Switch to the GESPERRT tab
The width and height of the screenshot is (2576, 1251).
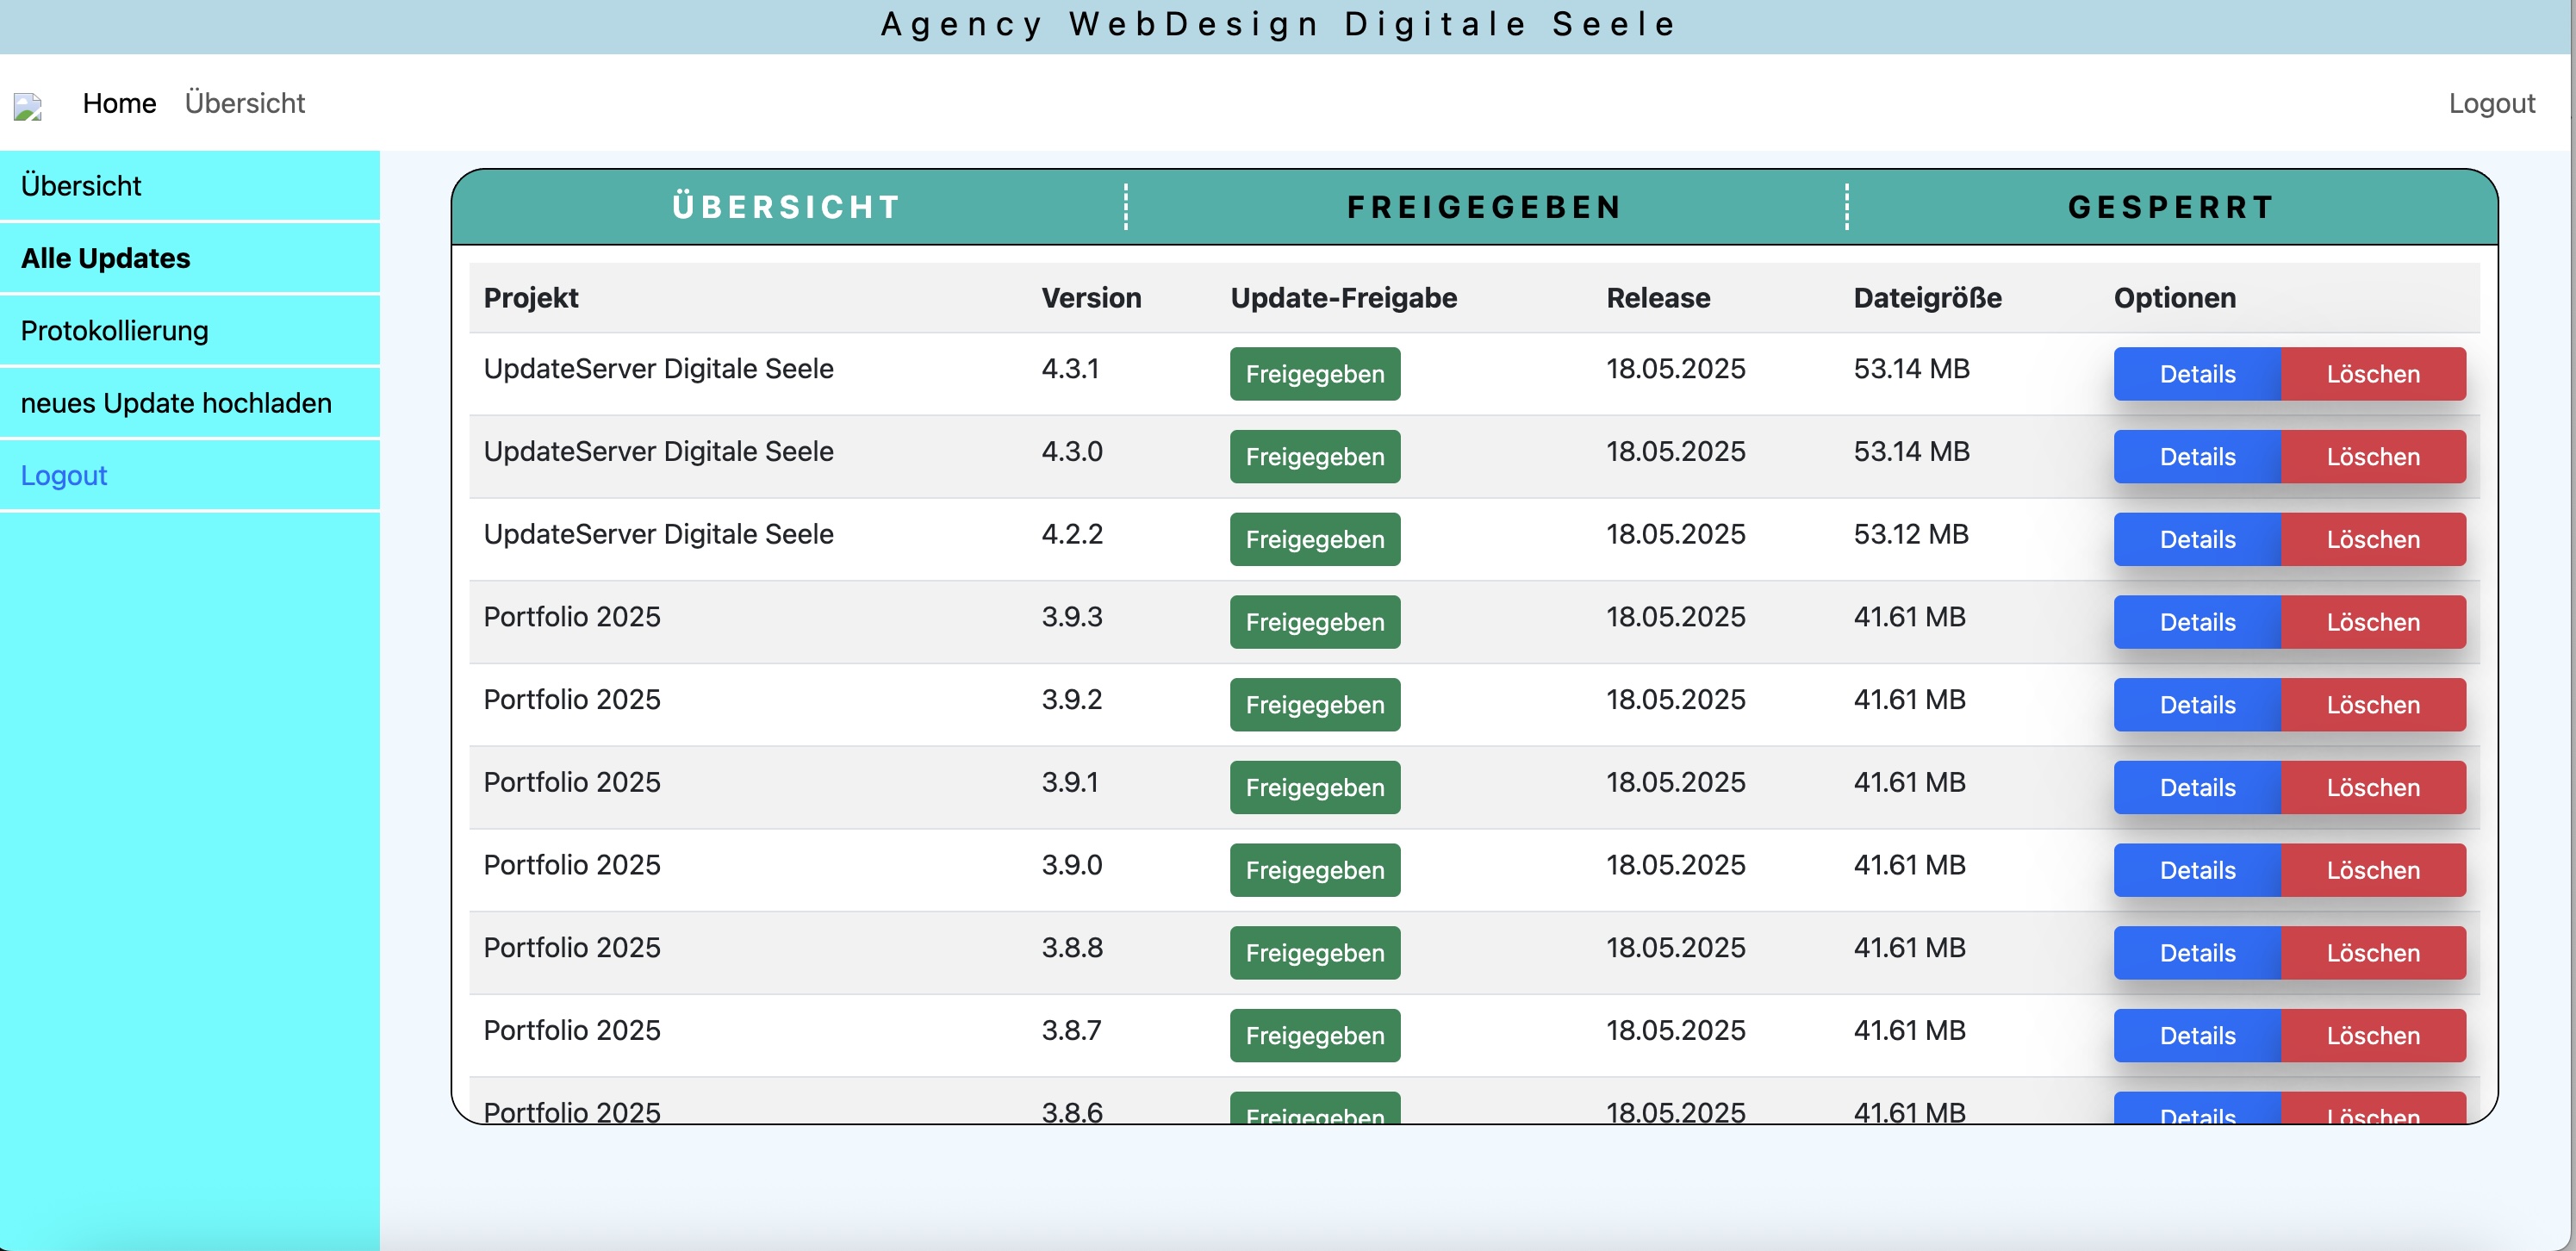click(x=2171, y=207)
